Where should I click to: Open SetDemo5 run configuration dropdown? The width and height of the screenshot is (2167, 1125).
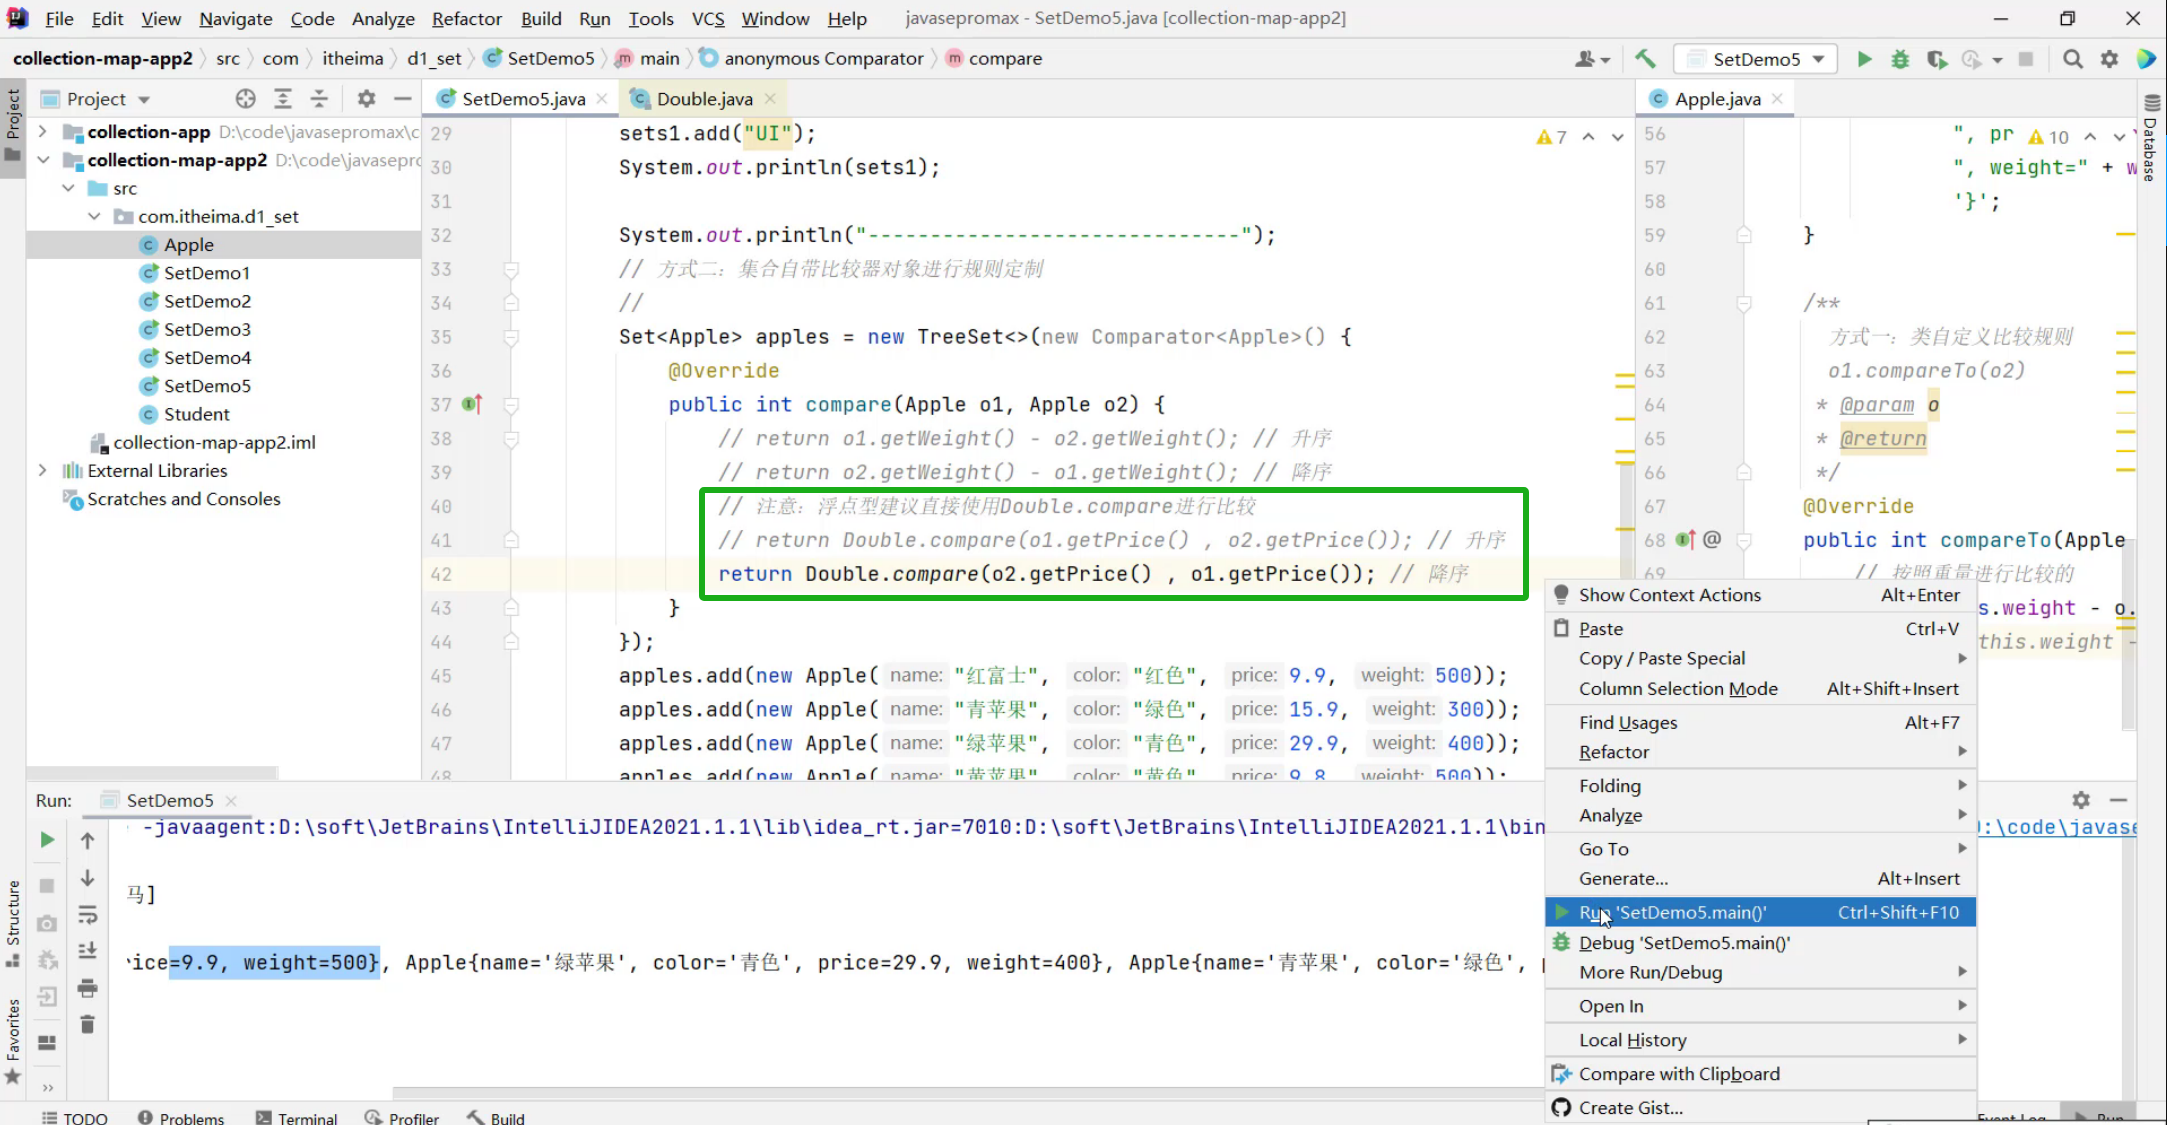(1756, 59)
